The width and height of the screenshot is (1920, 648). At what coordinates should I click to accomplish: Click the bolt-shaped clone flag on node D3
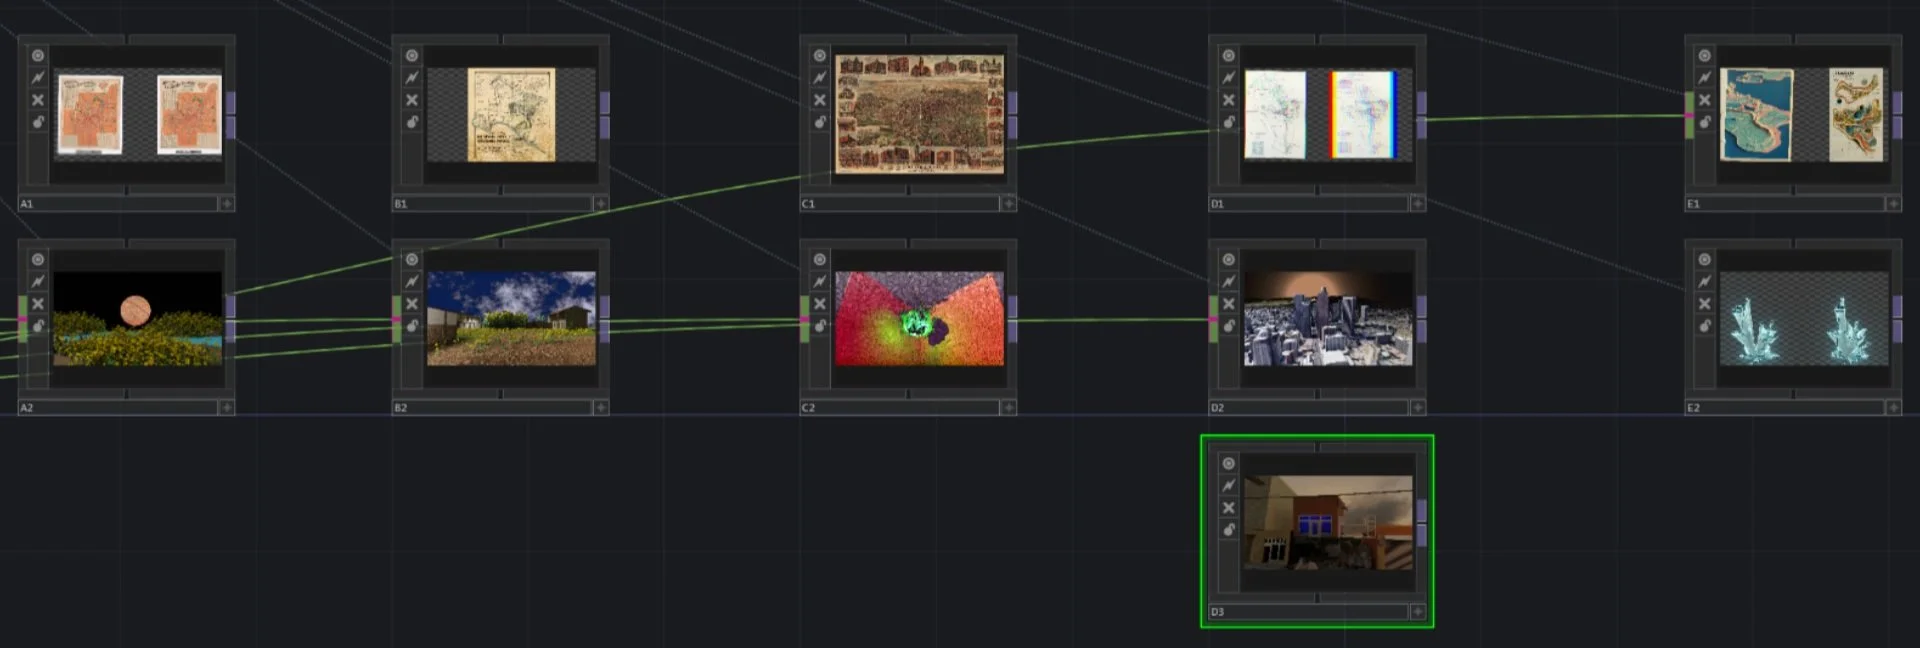point(1229,486)
